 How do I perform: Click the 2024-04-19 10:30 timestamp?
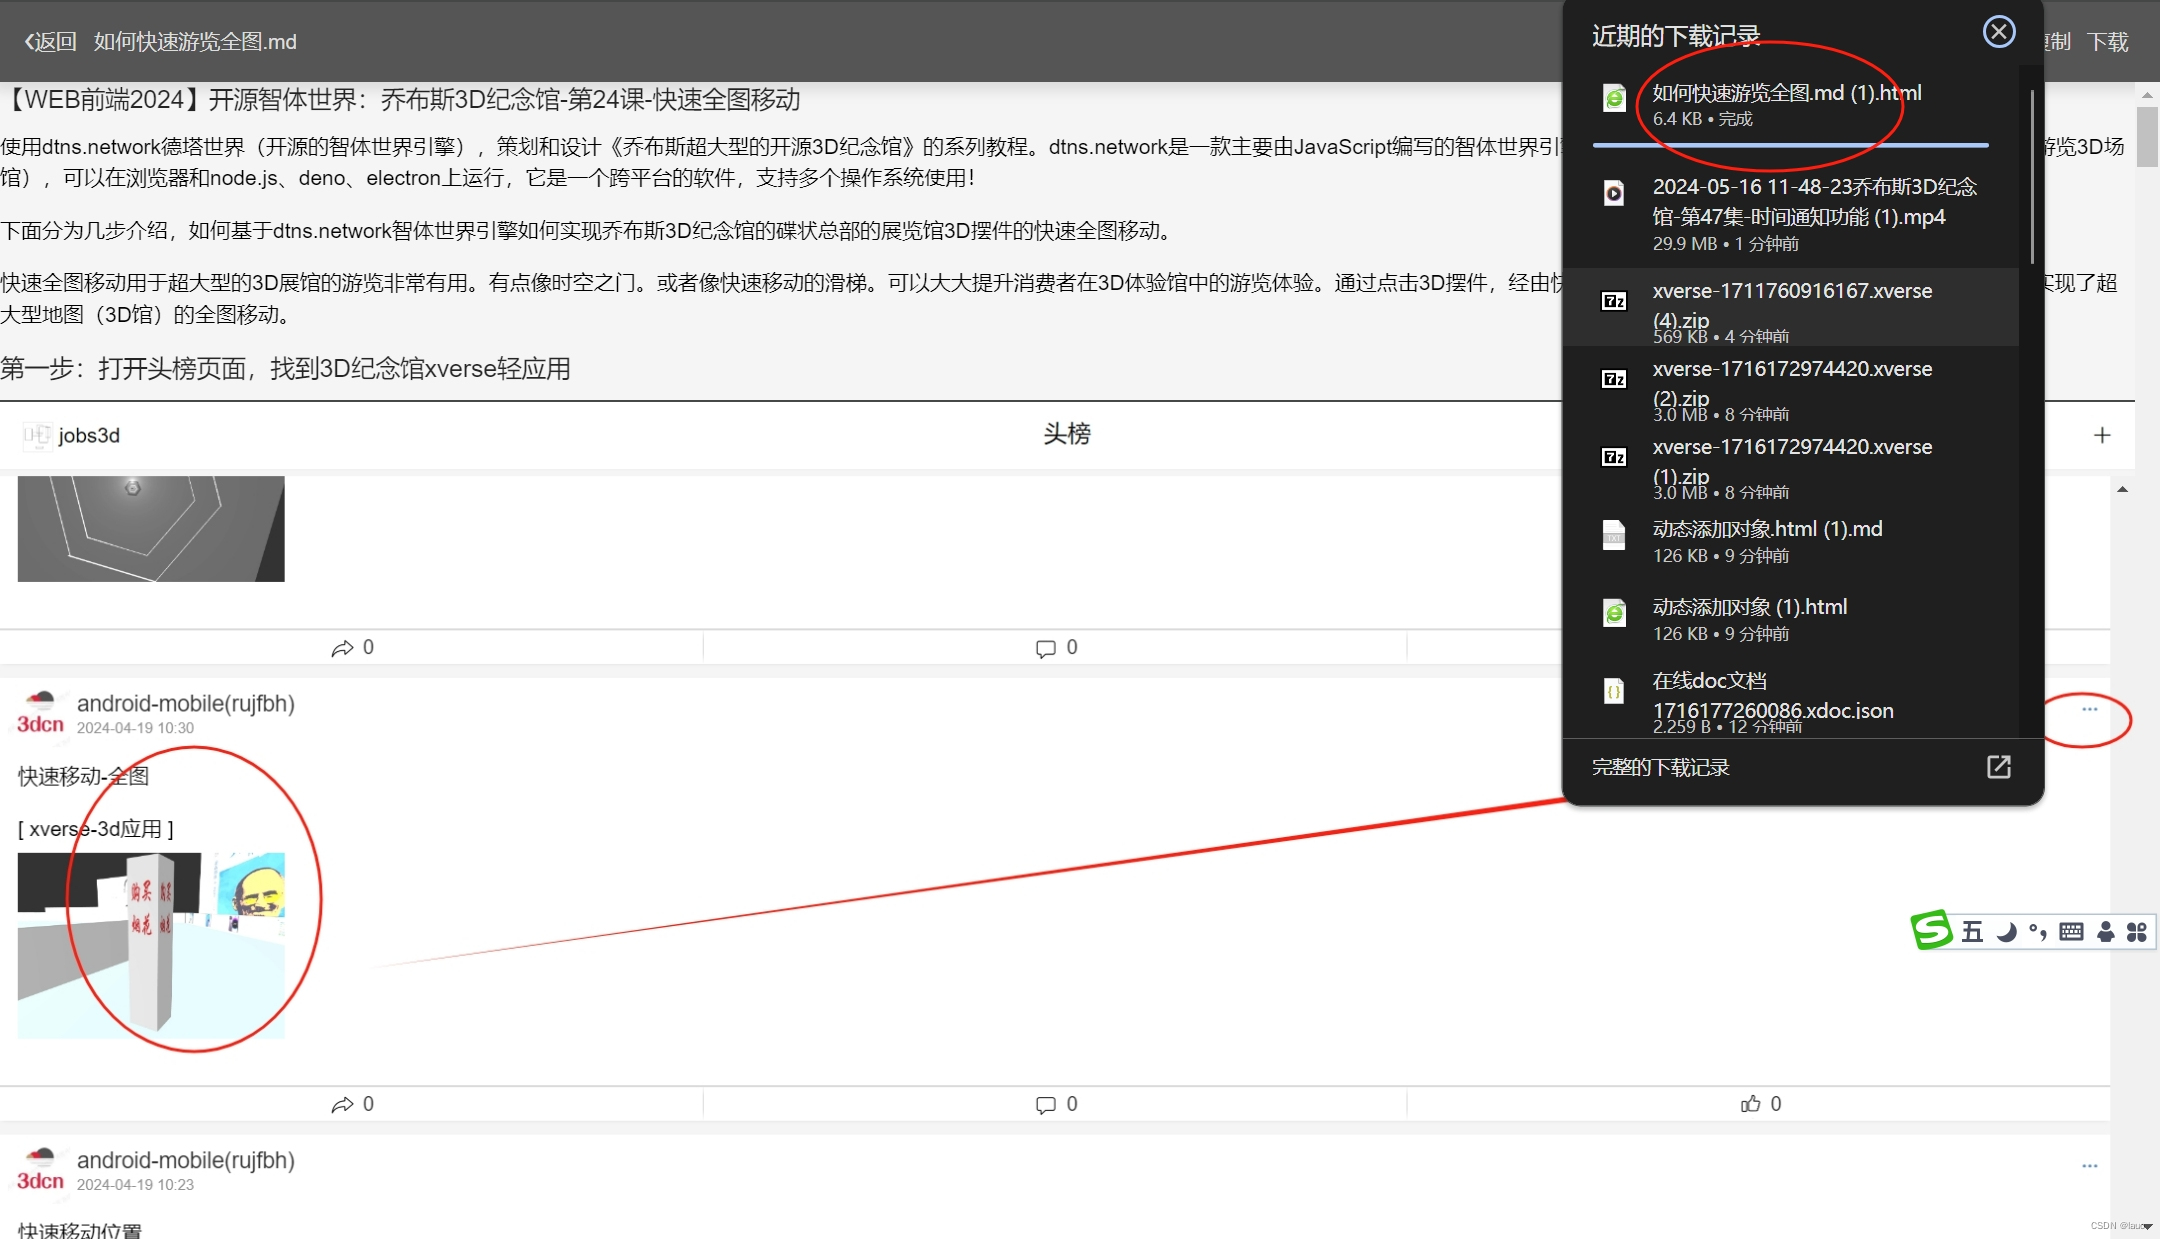(x=135, y=728)
